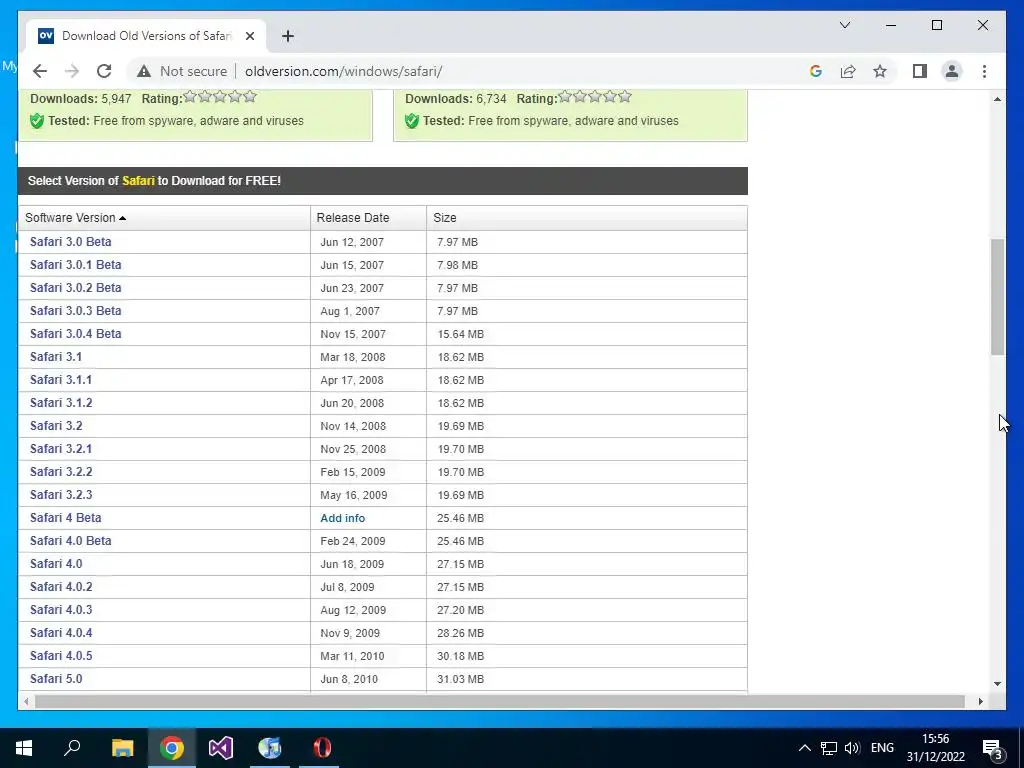Close the Download Old Versions tab
The height and width of the screenshot is (768, 1024).
(x=249, y=36)
